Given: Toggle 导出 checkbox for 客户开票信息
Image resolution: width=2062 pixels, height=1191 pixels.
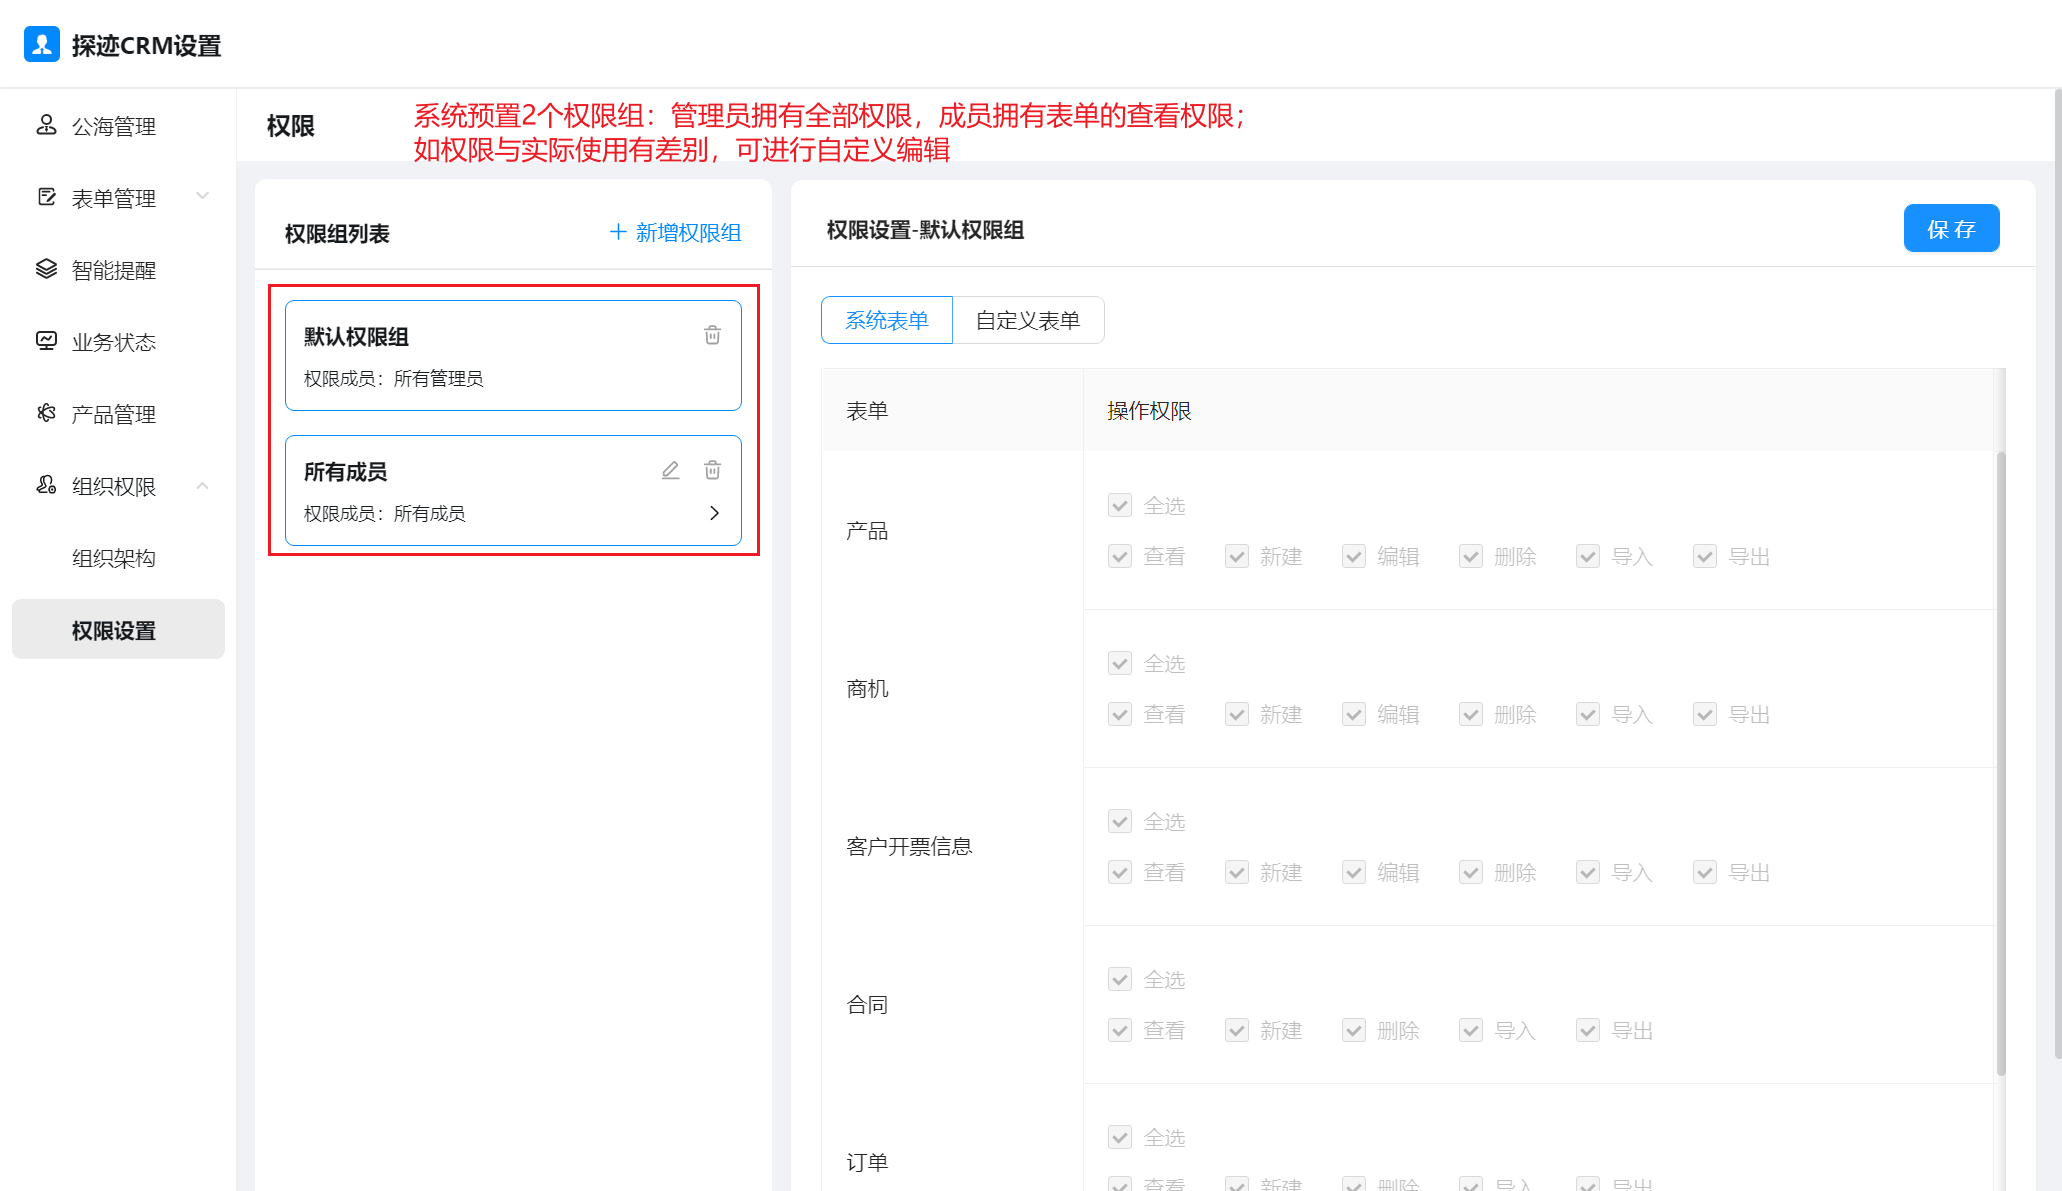Looking at the screenshot, I should (1705, 872).
